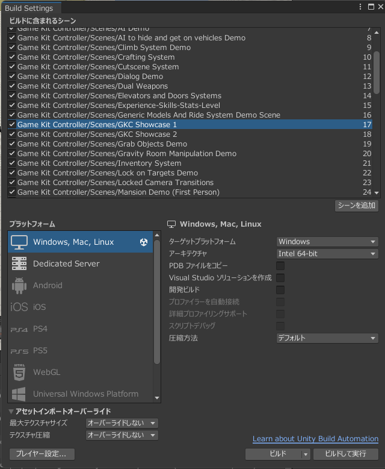Pick the PS5 platform icon

[x=19, y=351]
